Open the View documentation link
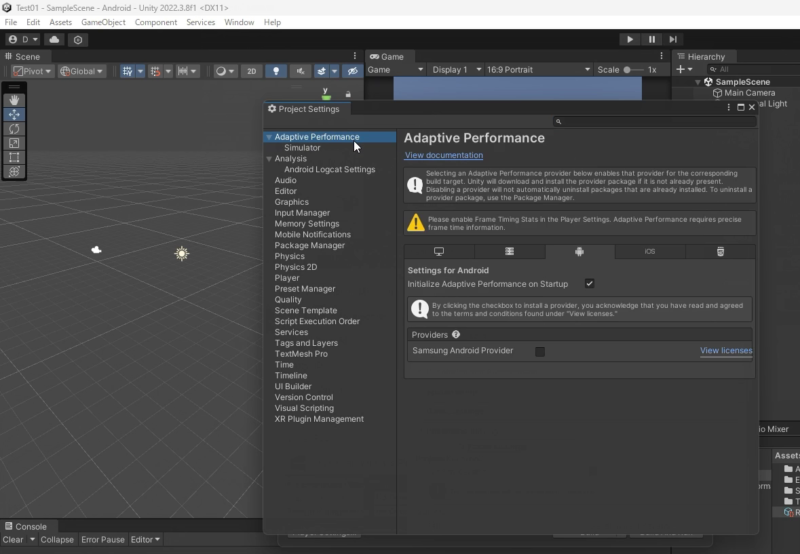Screen dimensions: 800x554 [x=443, y=156]
